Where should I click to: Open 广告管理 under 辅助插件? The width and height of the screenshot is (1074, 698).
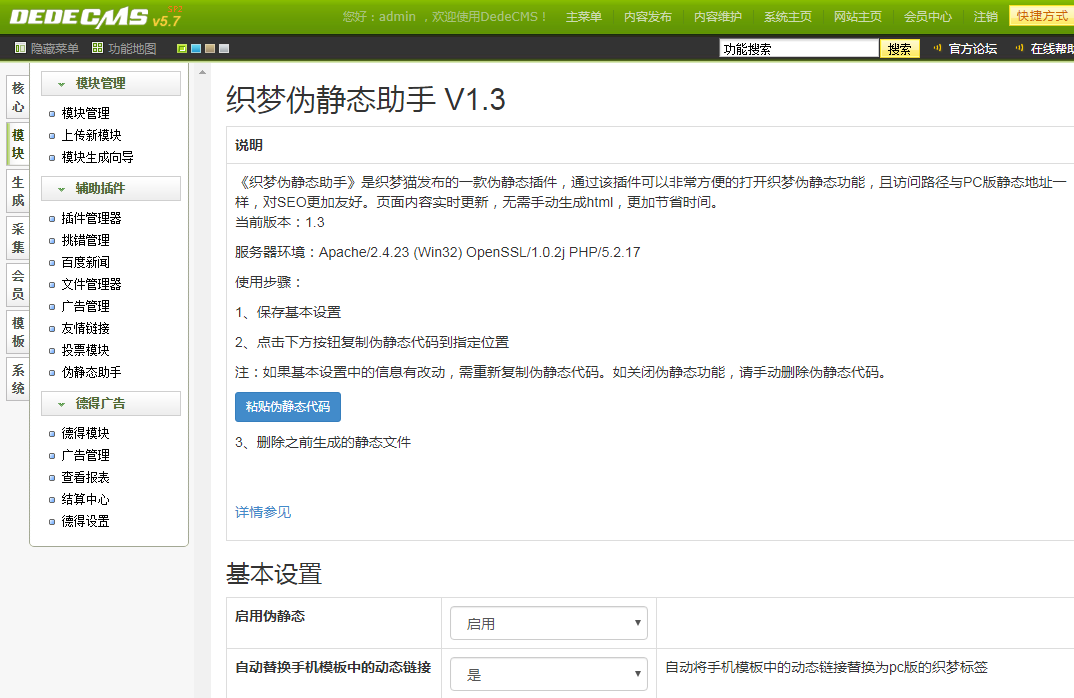pos(86,306)
